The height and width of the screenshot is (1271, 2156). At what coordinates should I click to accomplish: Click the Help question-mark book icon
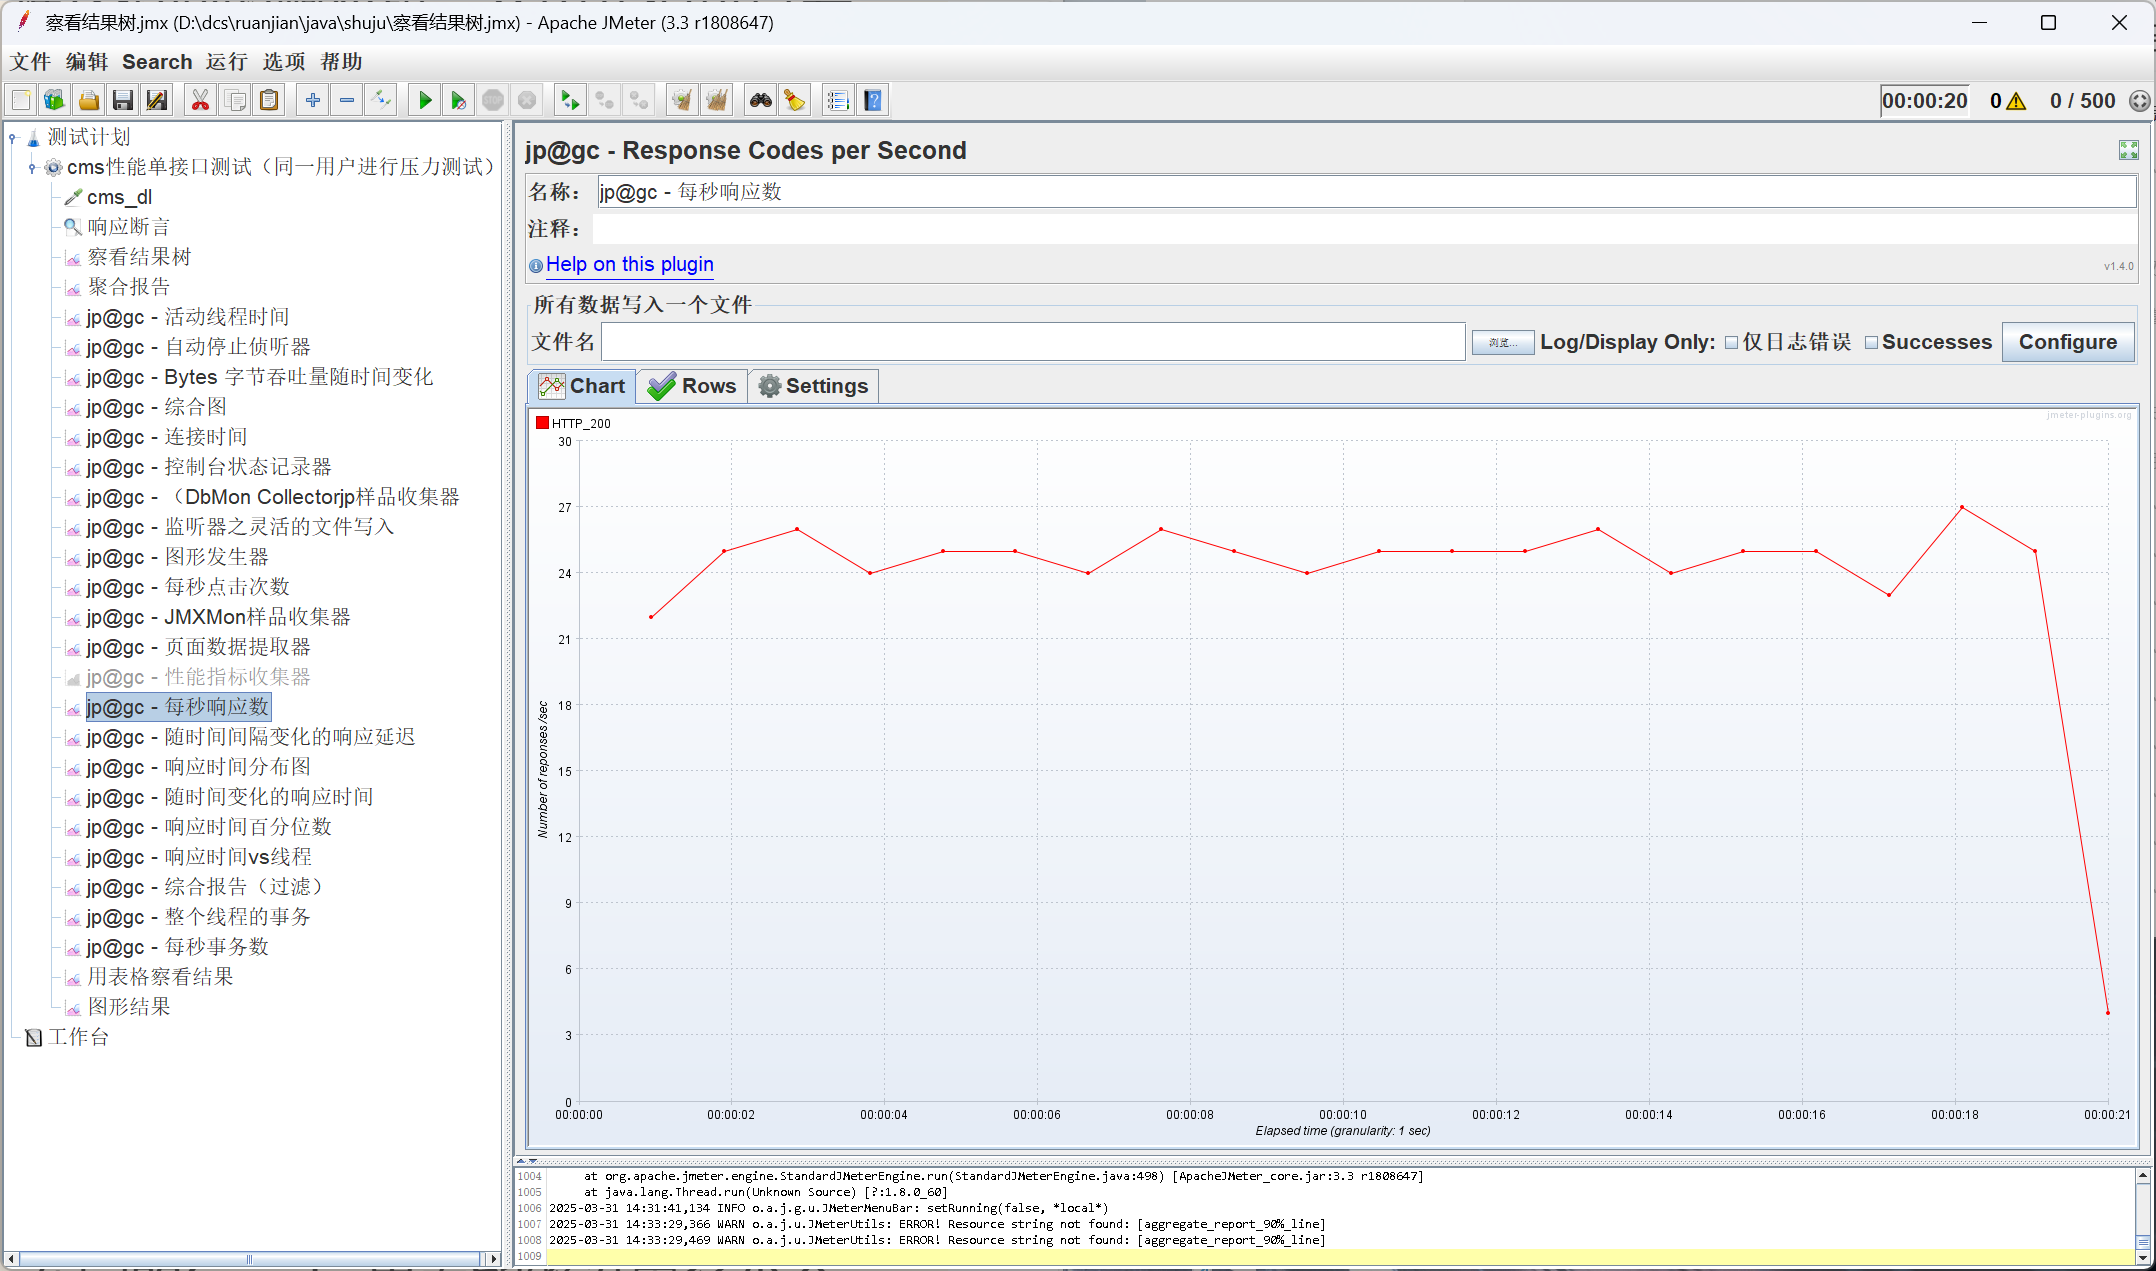[873, 100]
